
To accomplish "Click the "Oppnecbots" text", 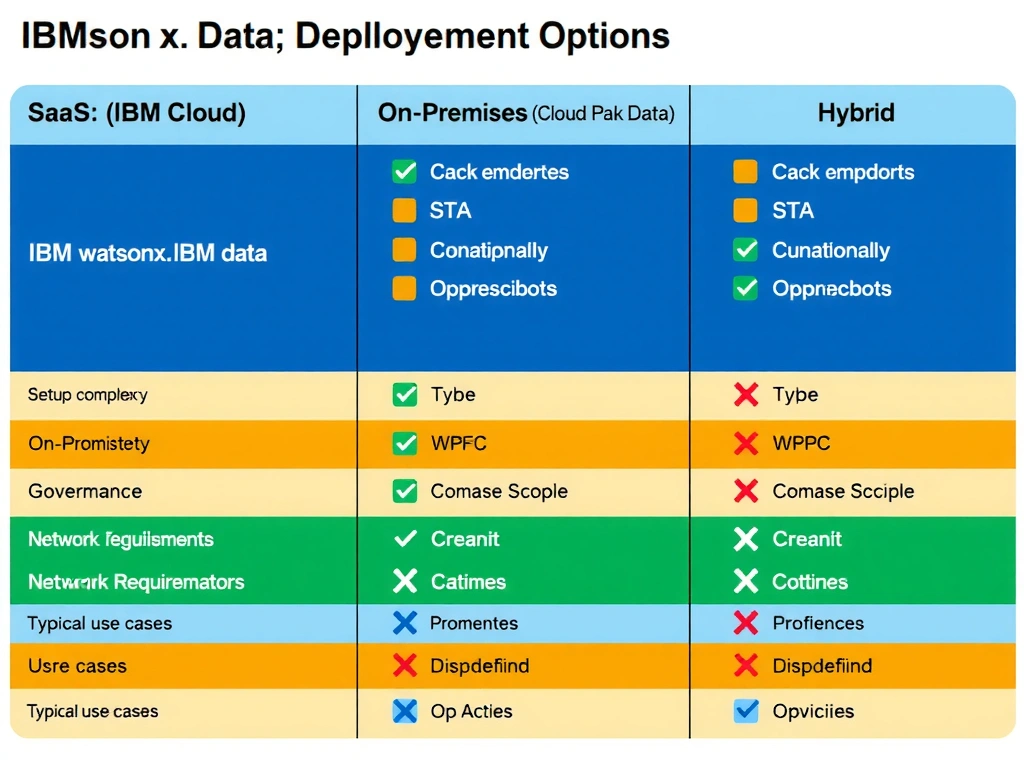I will click(831, 289).
